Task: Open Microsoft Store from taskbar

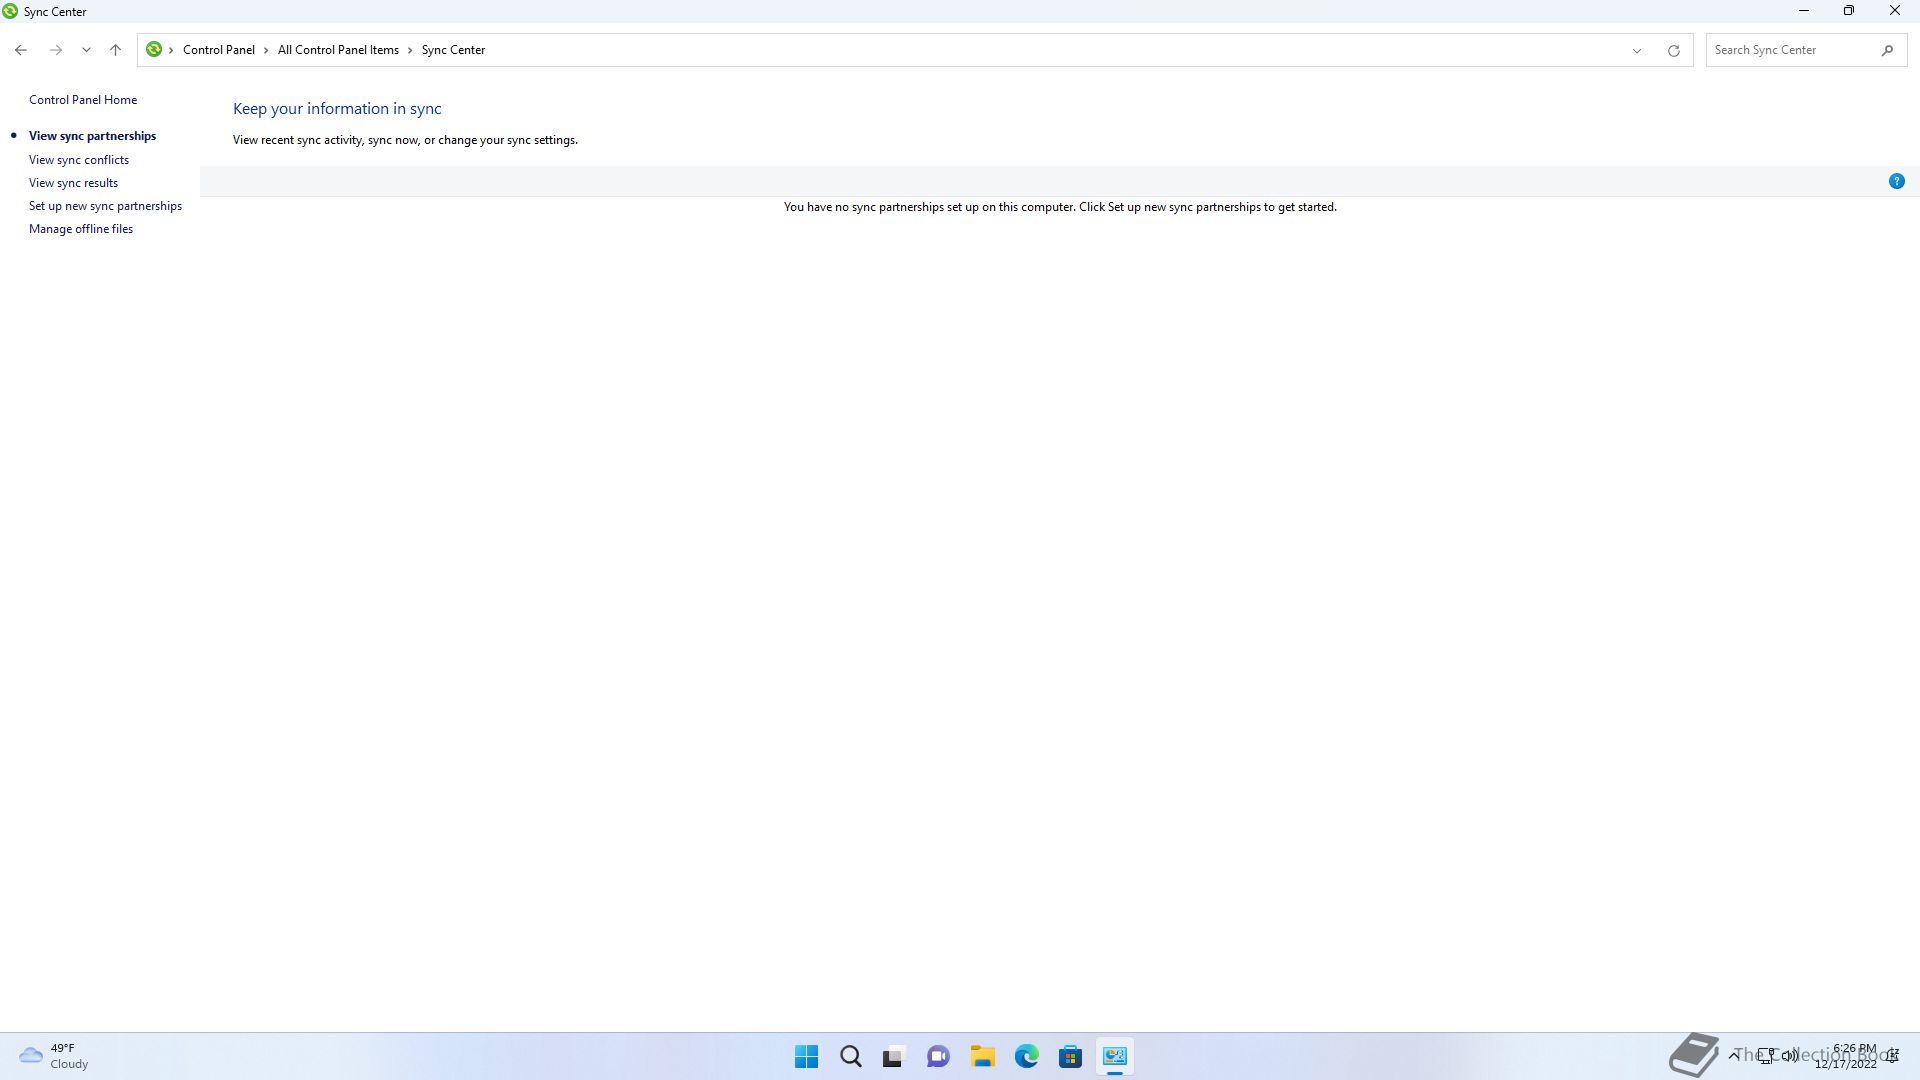Action: (x=1070, y=1056)
